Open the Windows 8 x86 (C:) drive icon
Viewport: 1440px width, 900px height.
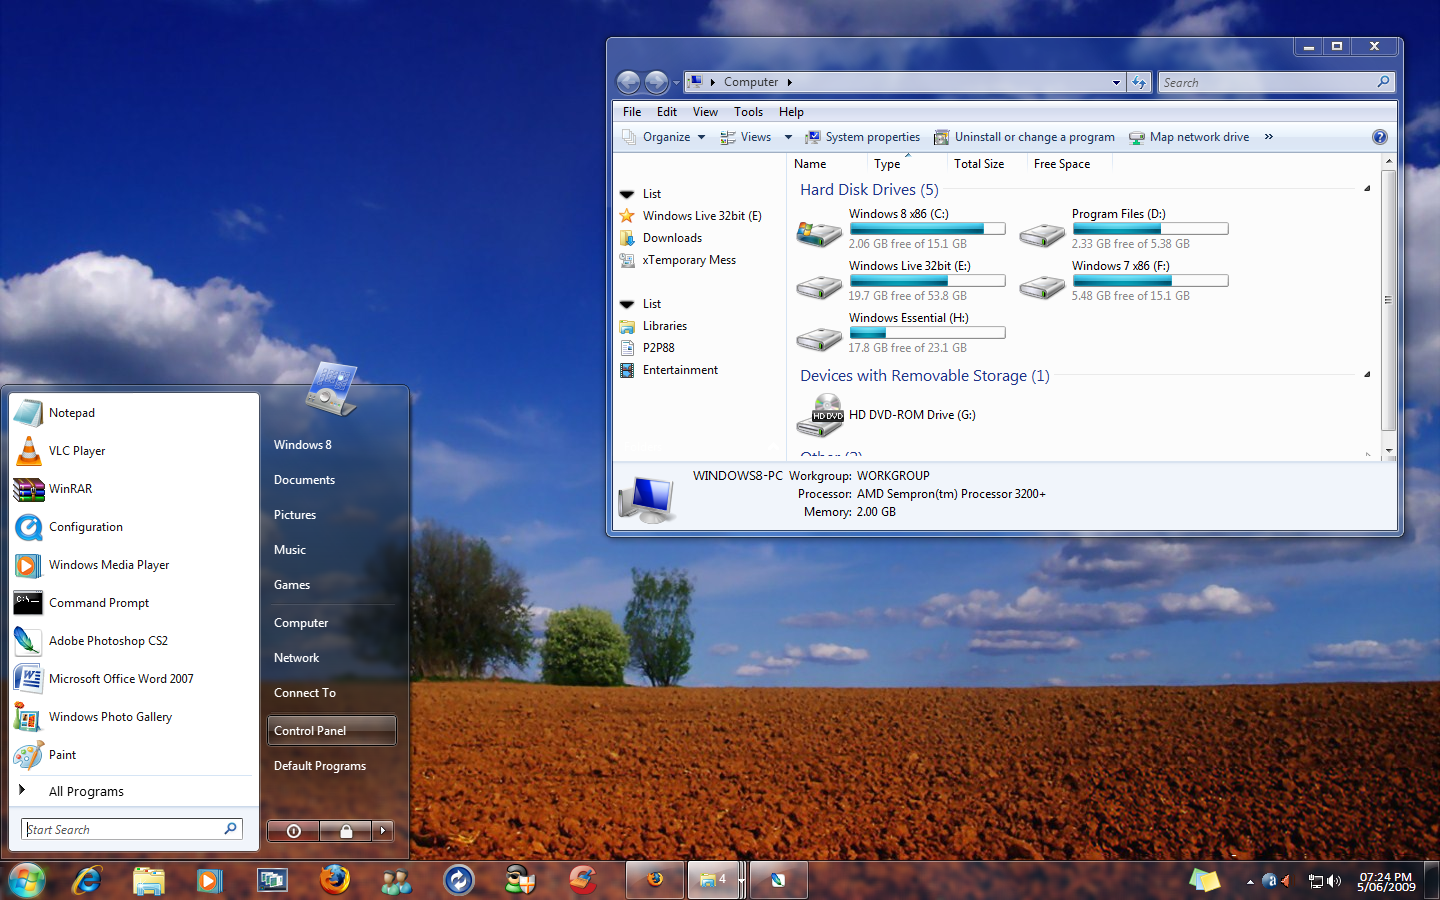click(x=819, y=232)
